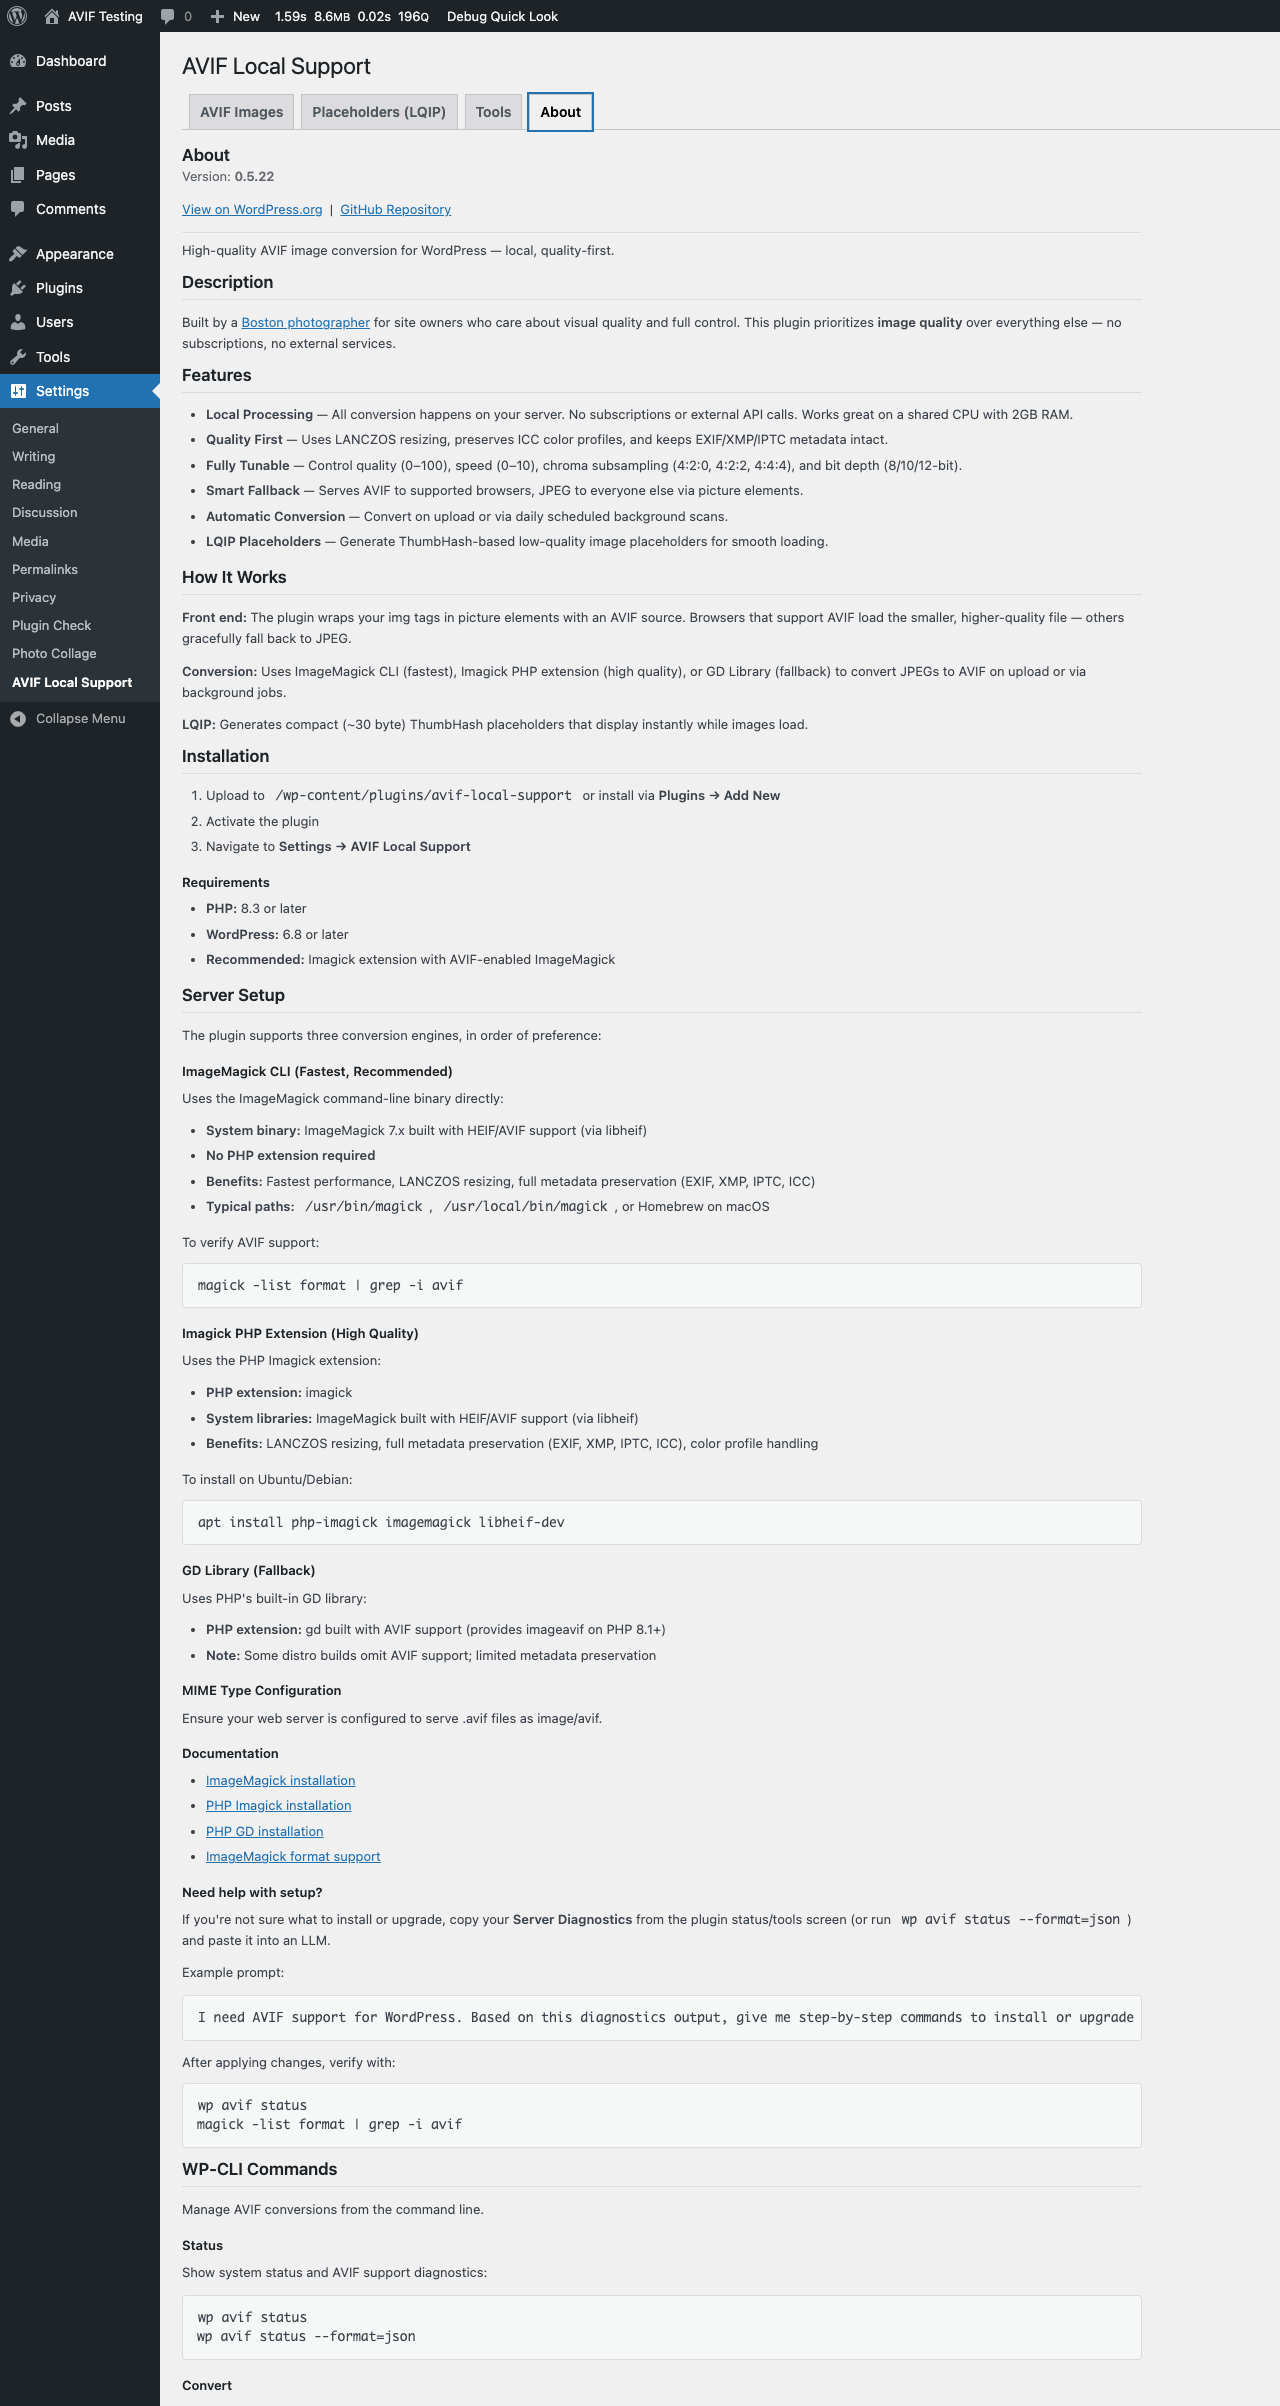Click the WordPress logo icon
The image size is (1280, 2406).
17,16
